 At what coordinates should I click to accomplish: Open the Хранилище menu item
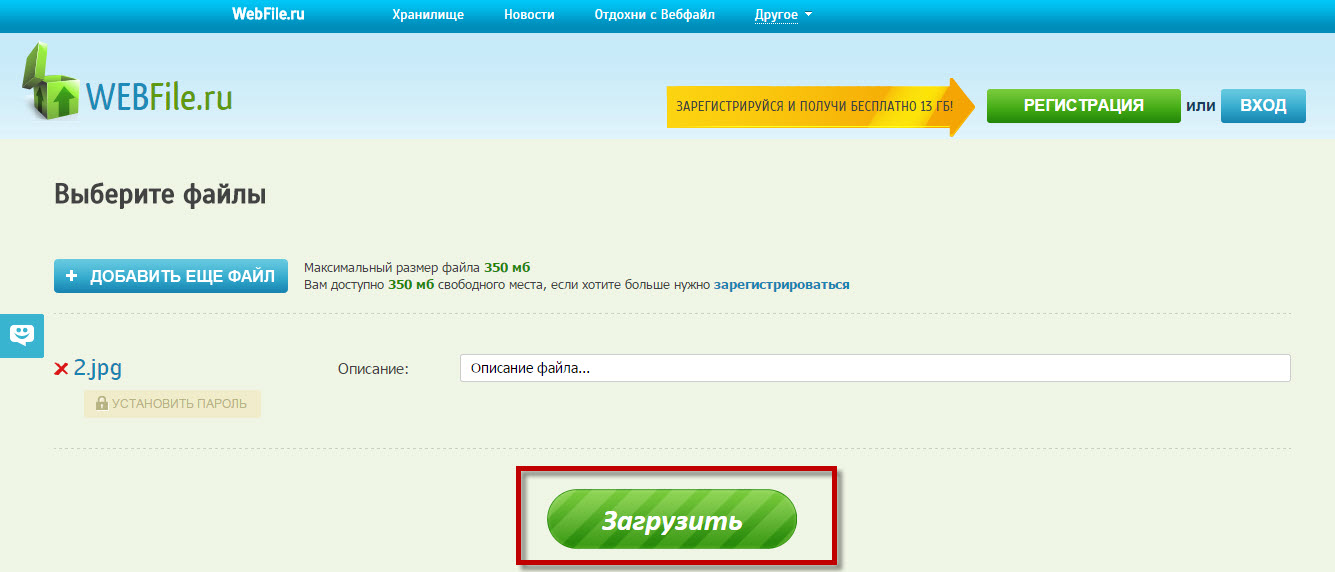tap(428, 15)
